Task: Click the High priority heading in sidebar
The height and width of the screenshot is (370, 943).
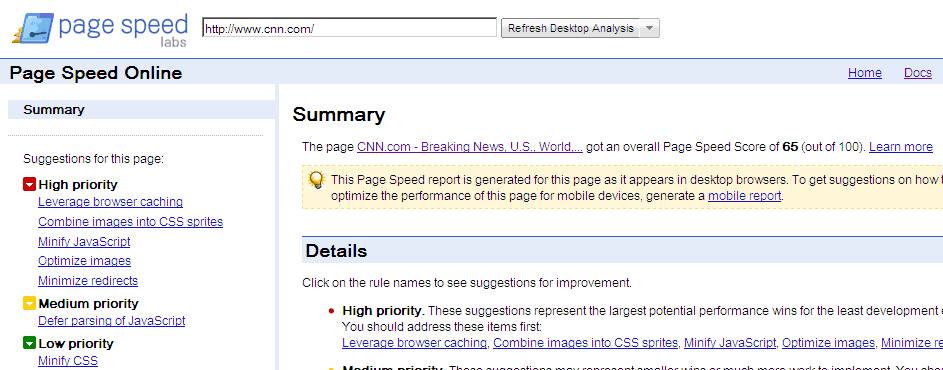Action: pos(78,185)
